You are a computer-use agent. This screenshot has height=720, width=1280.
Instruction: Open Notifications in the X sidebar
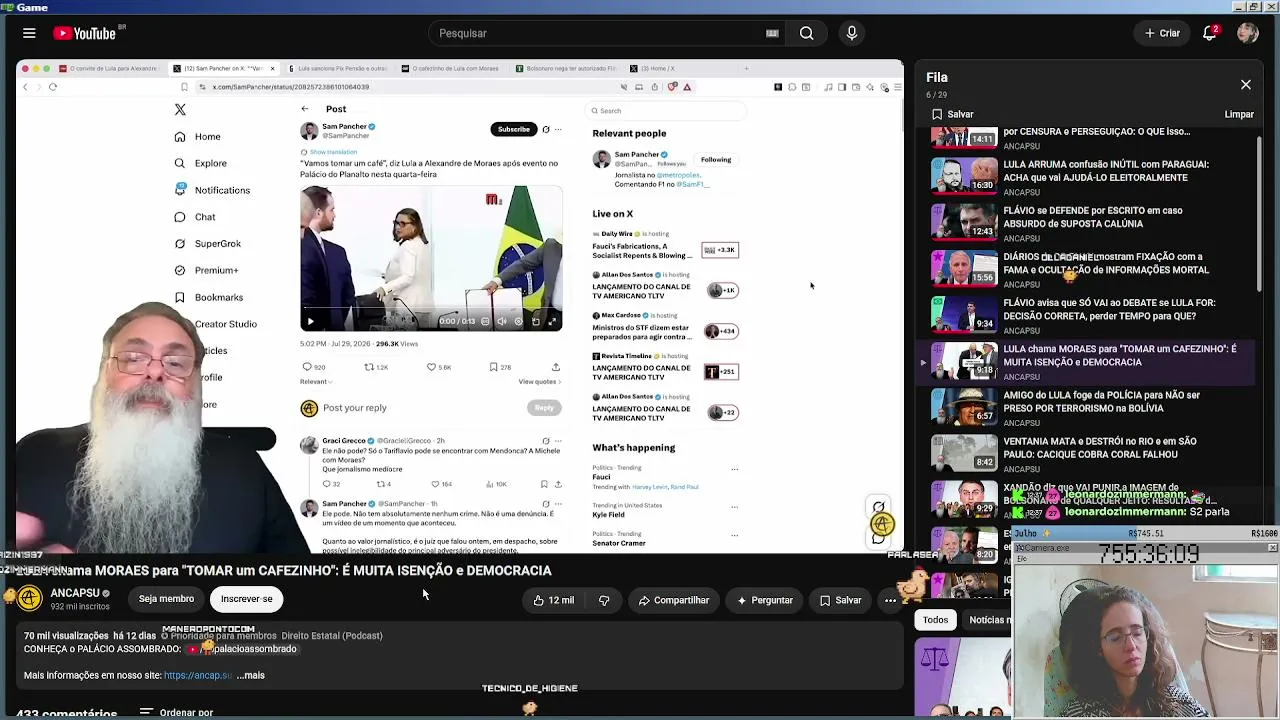point(212,190)
